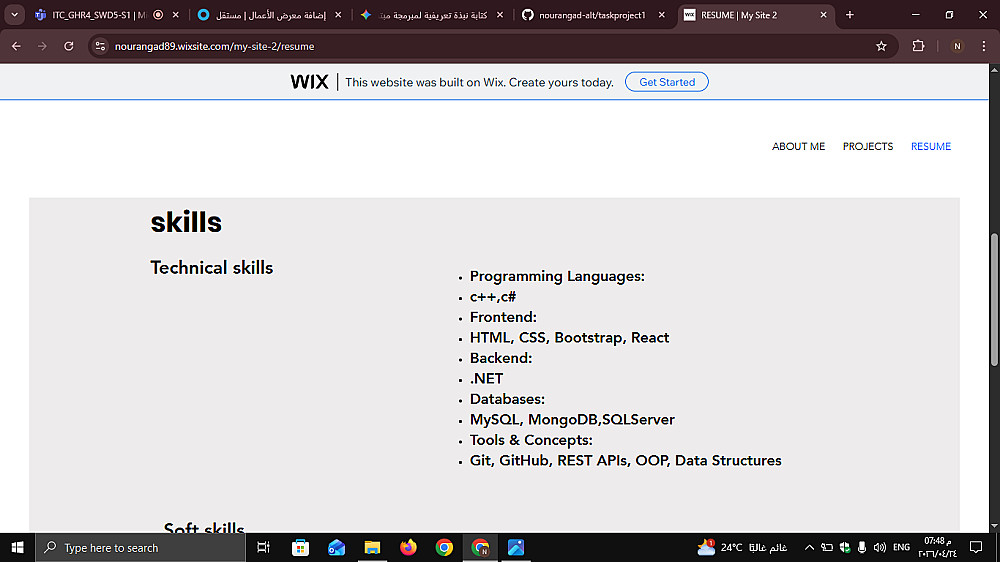
Task: Launch Firefox from the taskbar
Action: point(408,547)
